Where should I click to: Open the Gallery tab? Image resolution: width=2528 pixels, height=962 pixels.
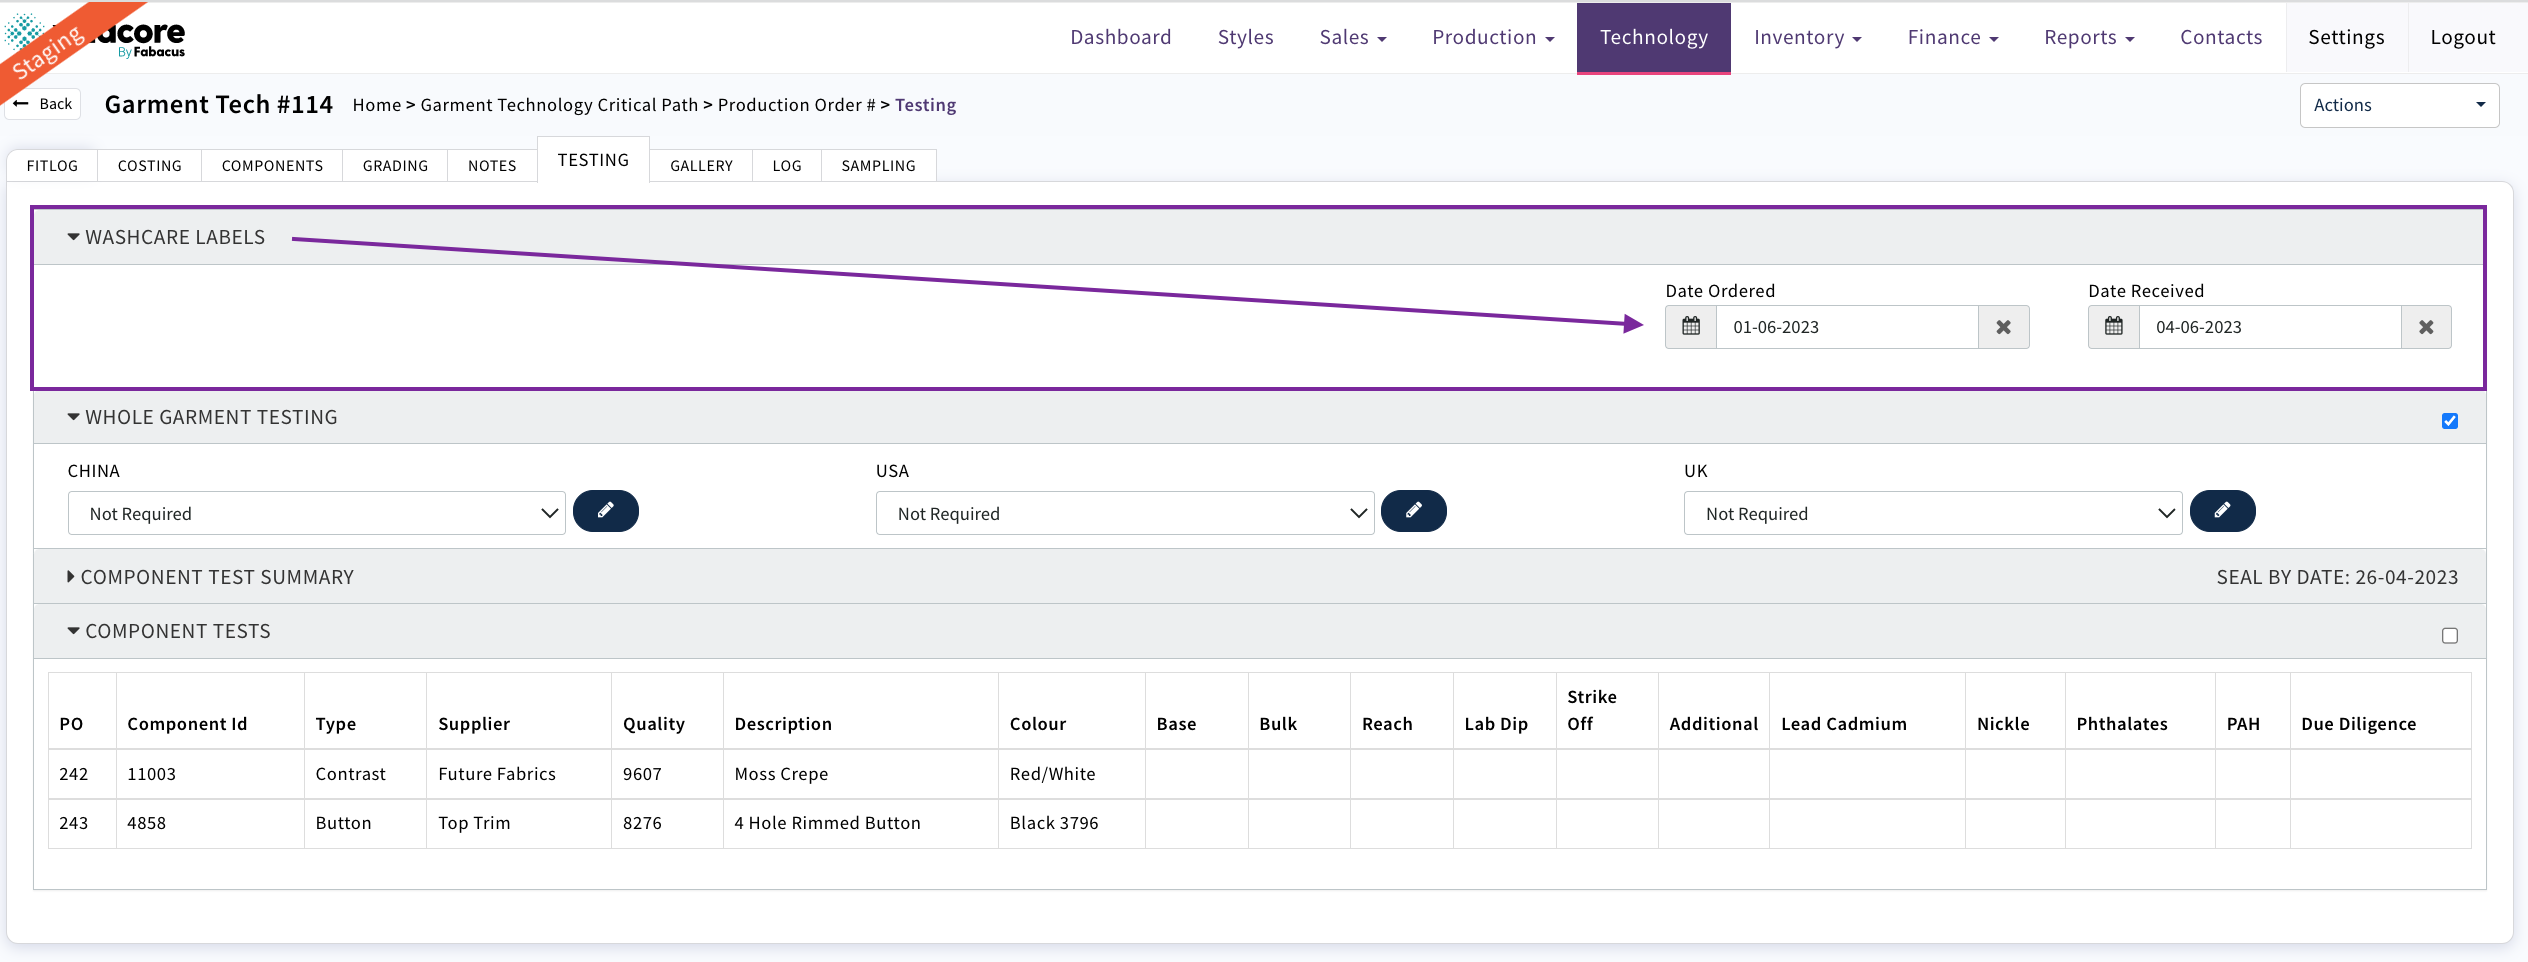[701, 166]
